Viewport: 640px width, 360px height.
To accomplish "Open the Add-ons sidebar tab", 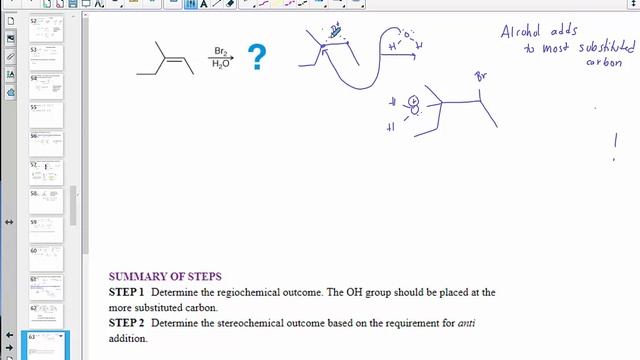I will (x=11, y=93).
